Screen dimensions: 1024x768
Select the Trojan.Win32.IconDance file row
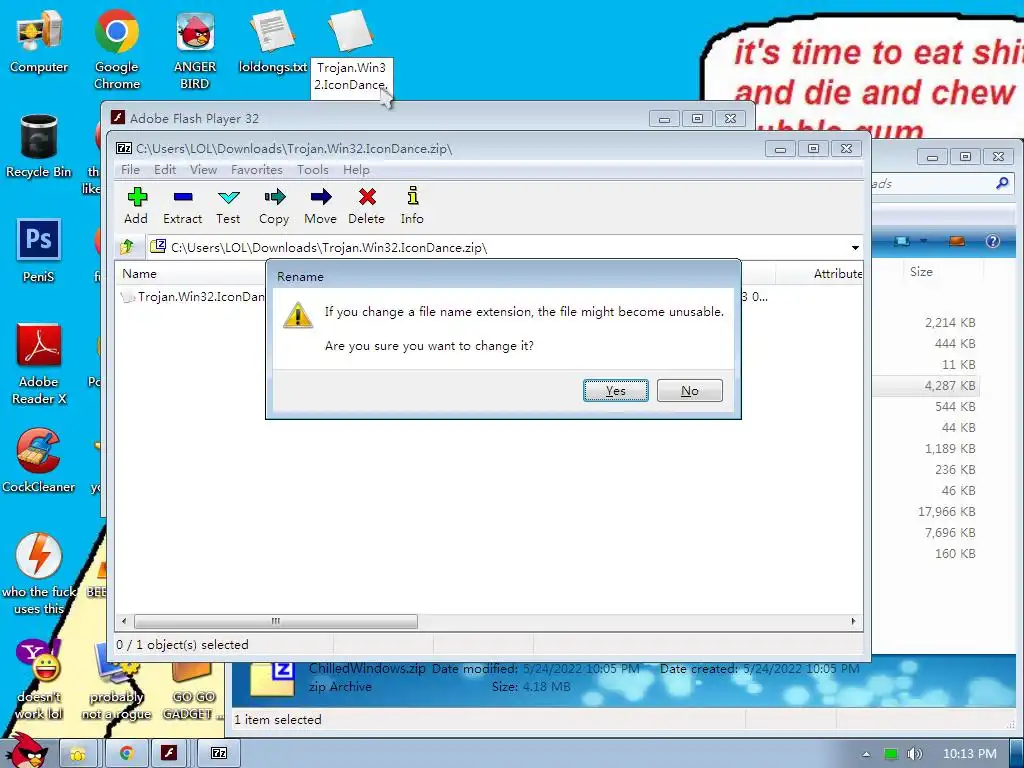click(x=193, y=296)
